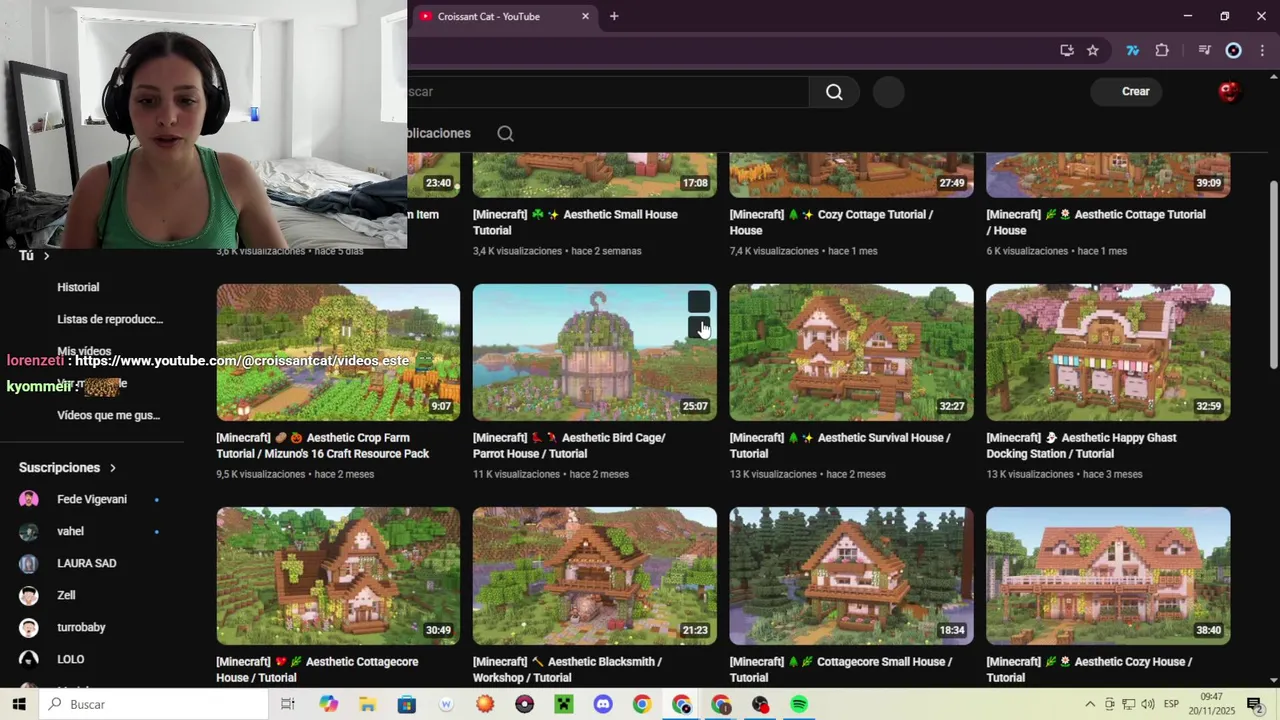Open Aesthetic Cottagecore House title

coord(317,669)
